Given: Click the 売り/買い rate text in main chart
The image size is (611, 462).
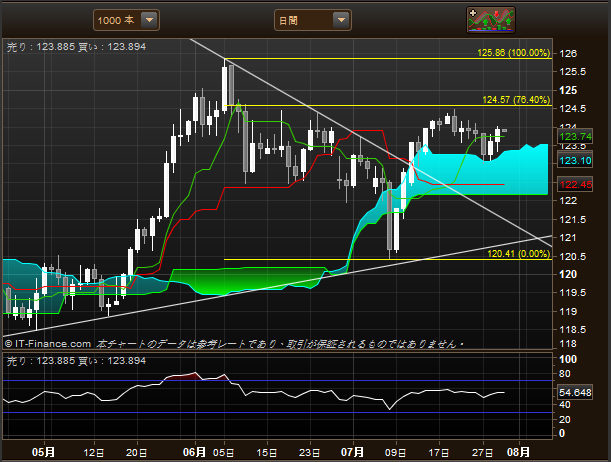Looking at the screenshot, I should [76, 47].
